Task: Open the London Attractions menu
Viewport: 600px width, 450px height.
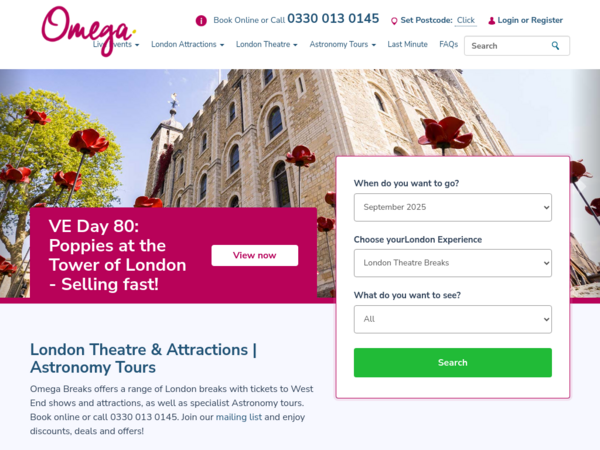Action: (x=188, y=44)
